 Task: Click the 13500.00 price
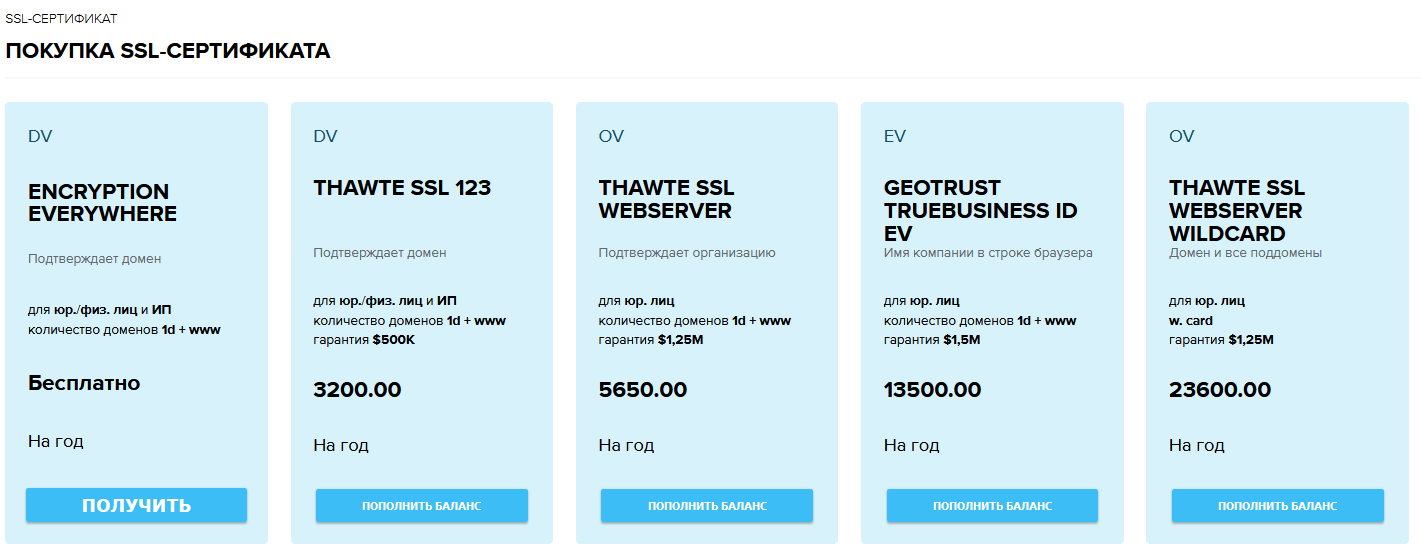pos(933,390)
